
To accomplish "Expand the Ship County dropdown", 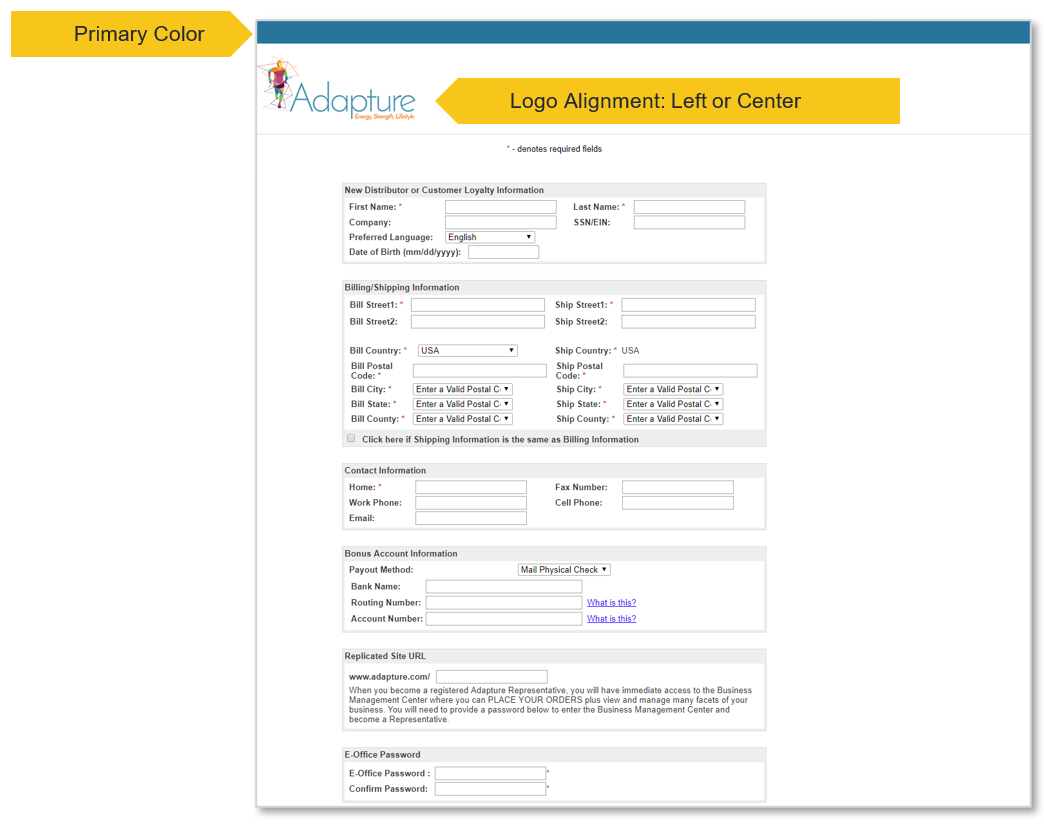I will coord(673,419).
